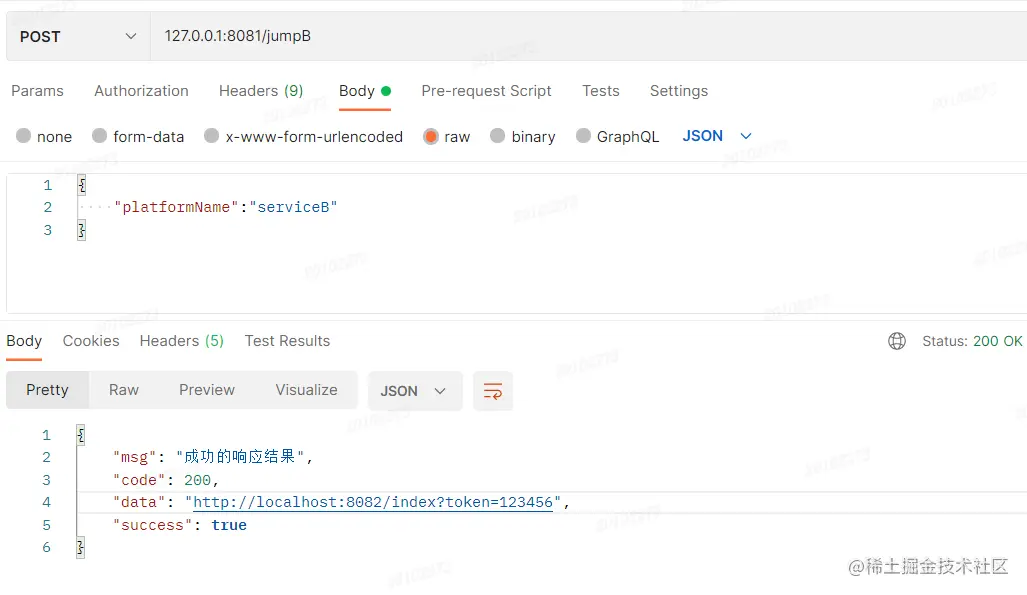Click the "success": true response line
The image size is (1027, 595).
pyautogui.click(x=180, y=525)
